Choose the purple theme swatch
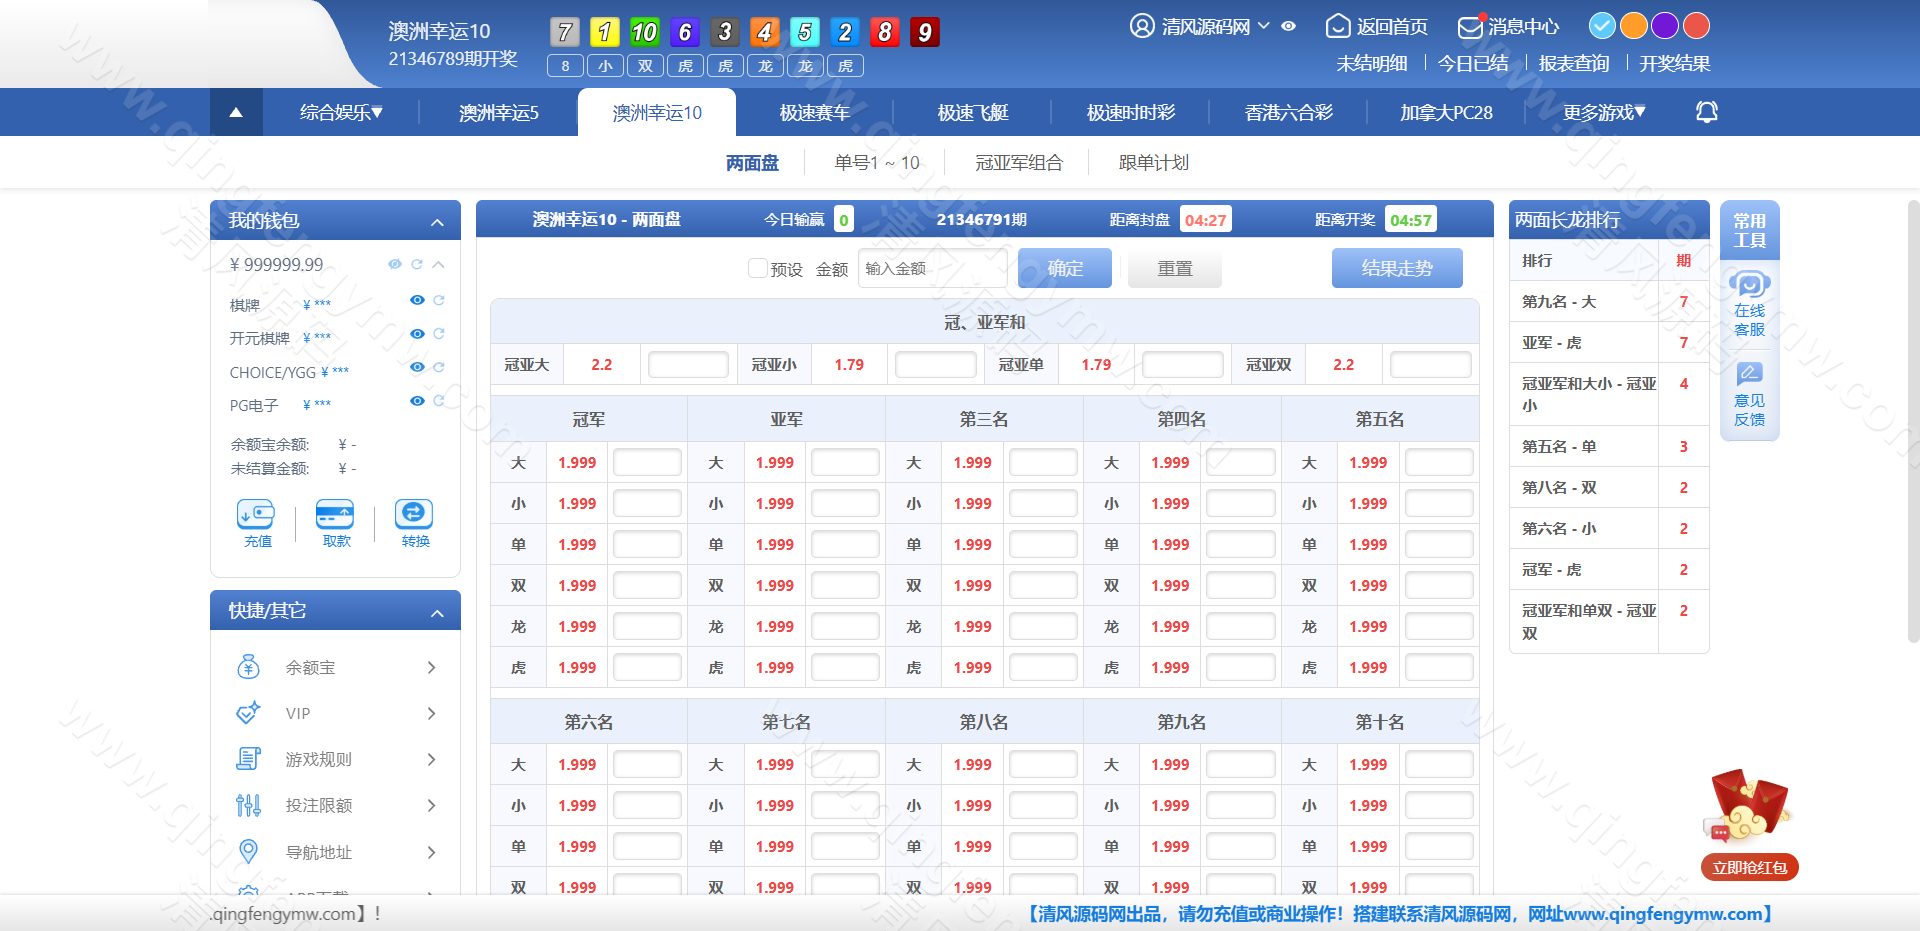Screen dimensions: 1920x931 [x=1665, y=25]
